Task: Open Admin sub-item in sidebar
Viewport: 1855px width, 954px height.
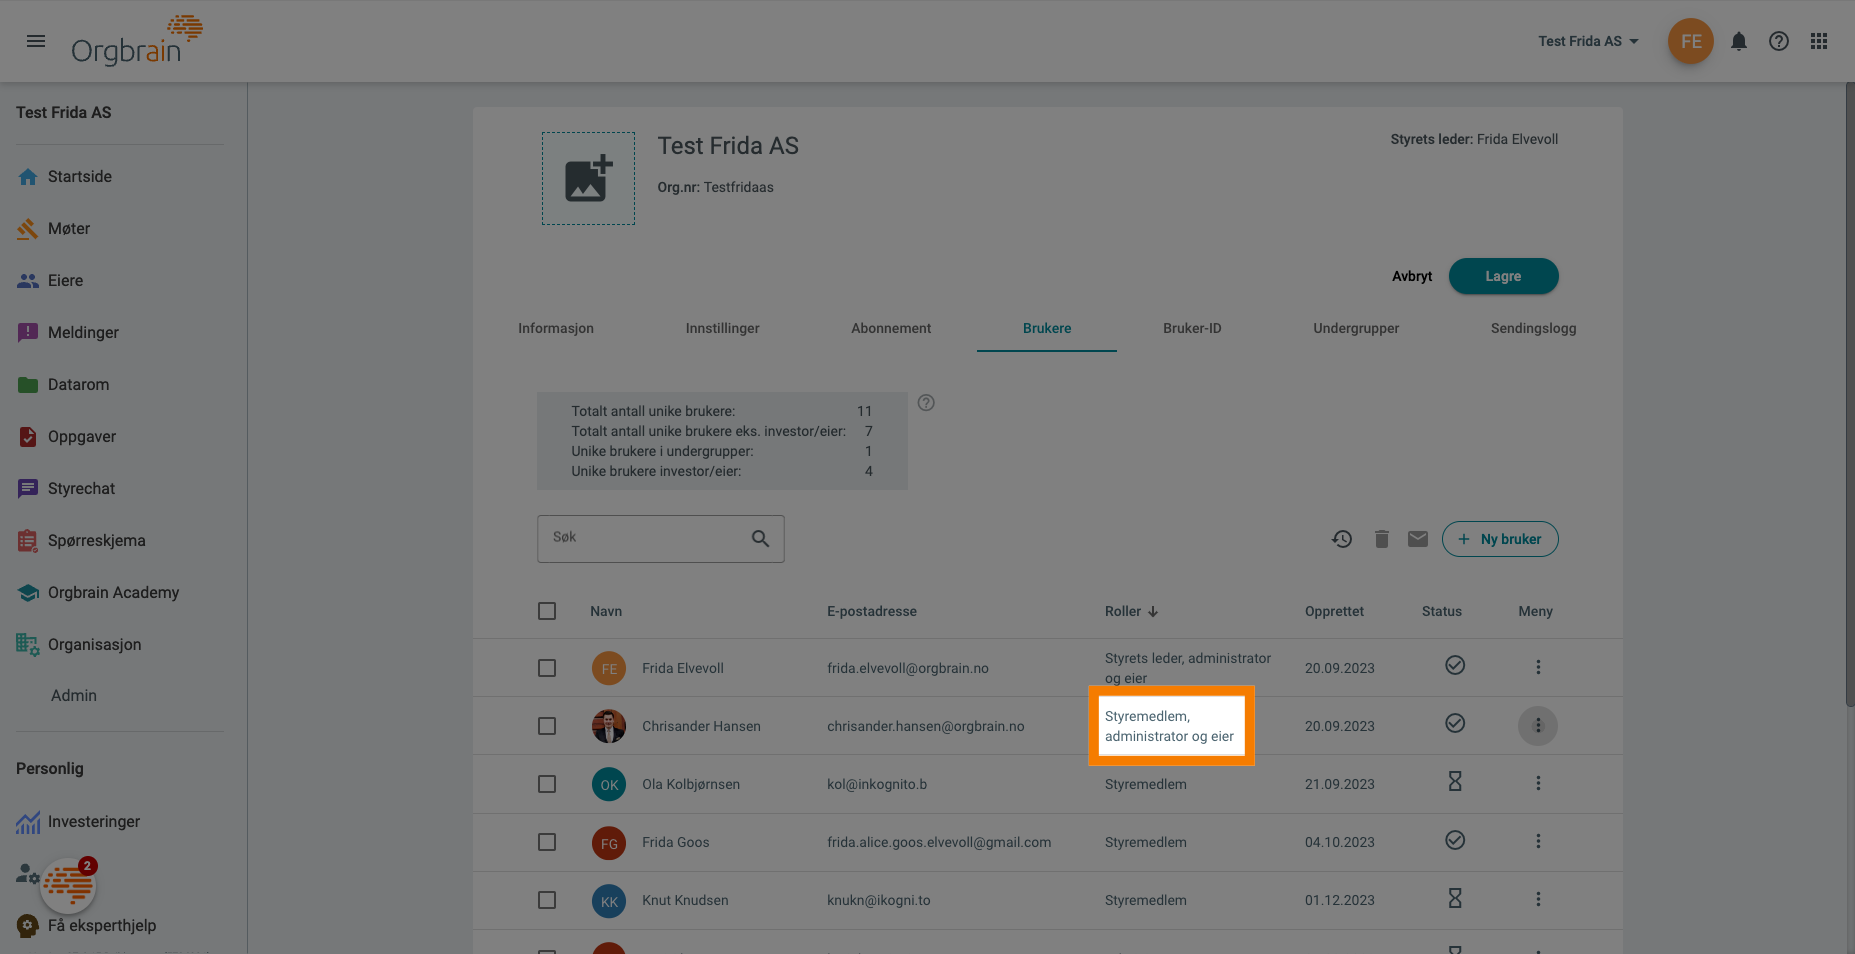Action: pos(74,696)
